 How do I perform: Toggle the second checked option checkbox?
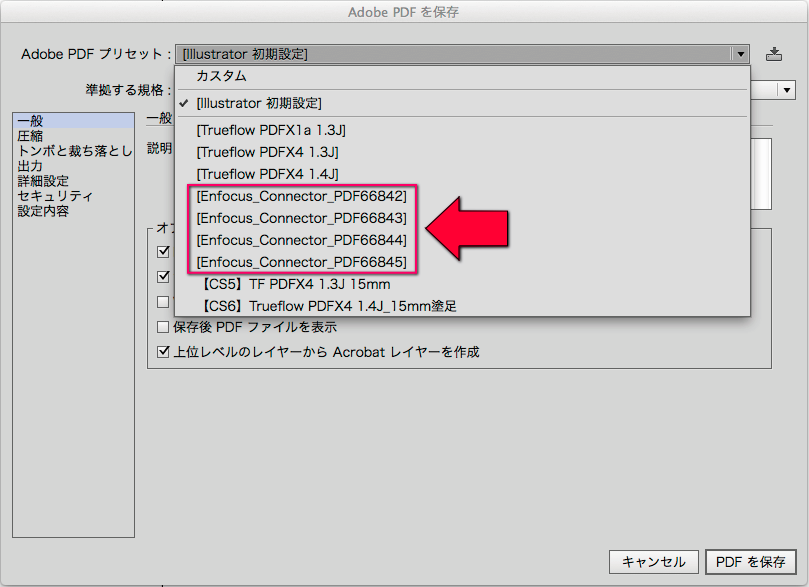163,276
